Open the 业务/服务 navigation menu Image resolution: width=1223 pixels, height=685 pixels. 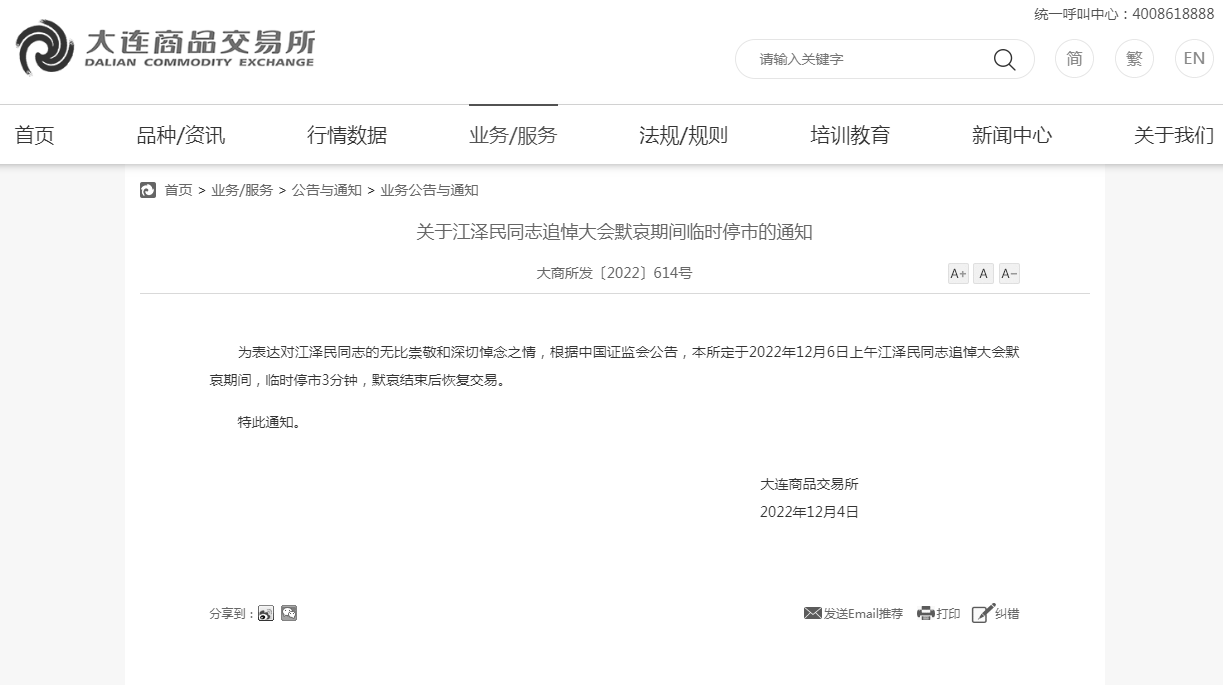coord(513,135)
